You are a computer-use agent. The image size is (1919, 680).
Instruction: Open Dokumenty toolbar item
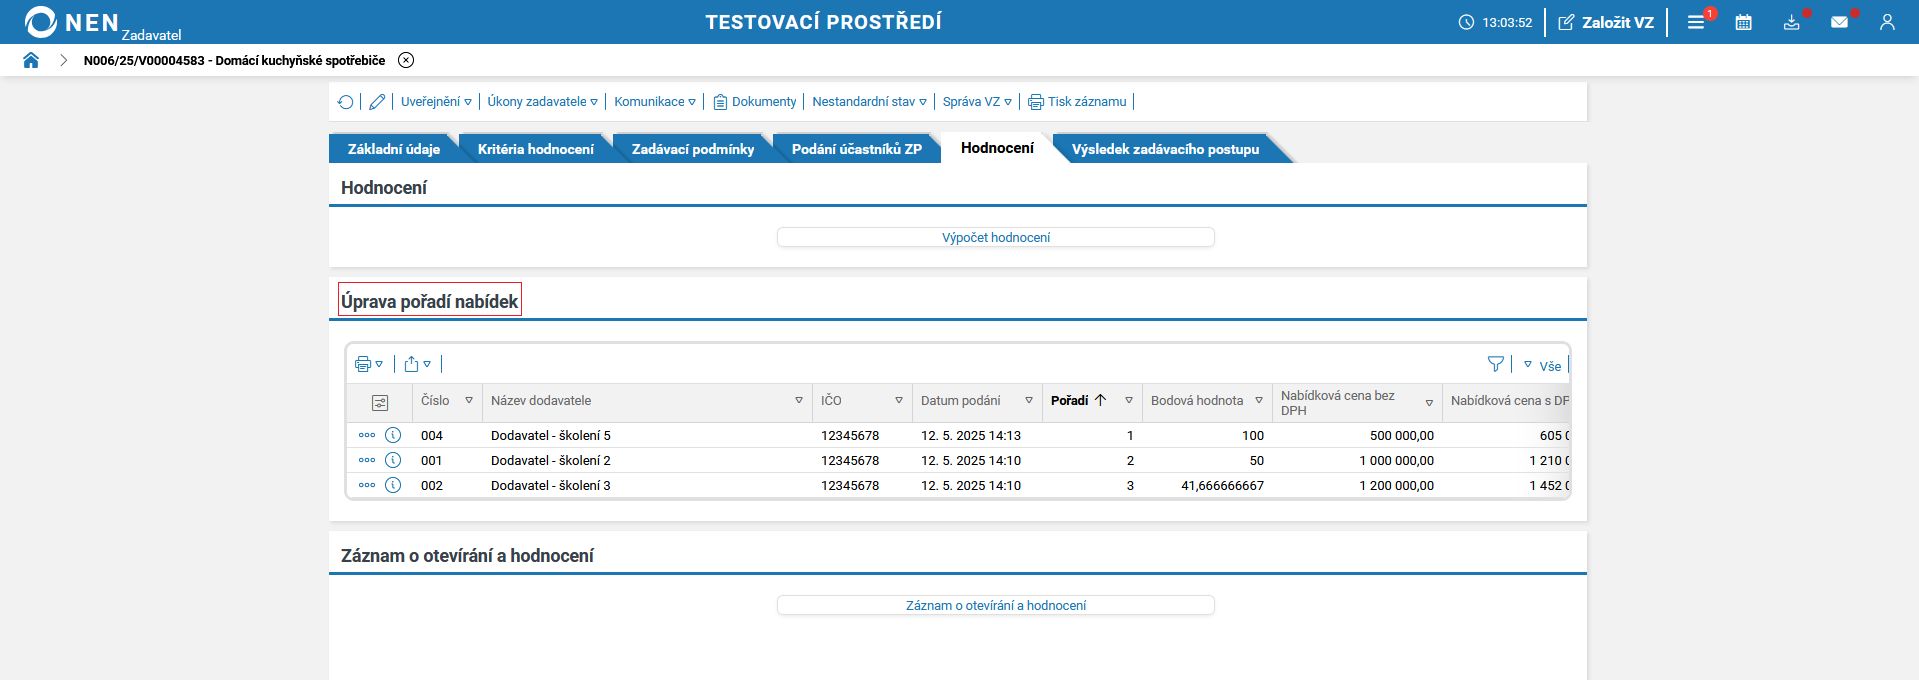click(x=755, y=102)
